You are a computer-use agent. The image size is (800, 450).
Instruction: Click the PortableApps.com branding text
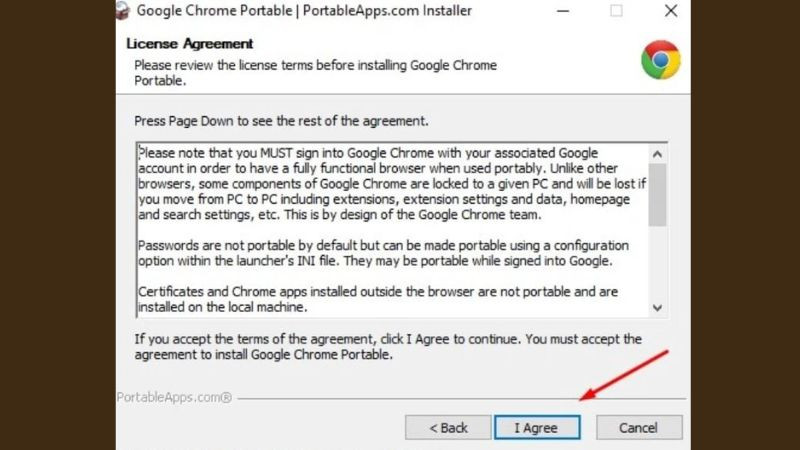[x=174, y=397]
